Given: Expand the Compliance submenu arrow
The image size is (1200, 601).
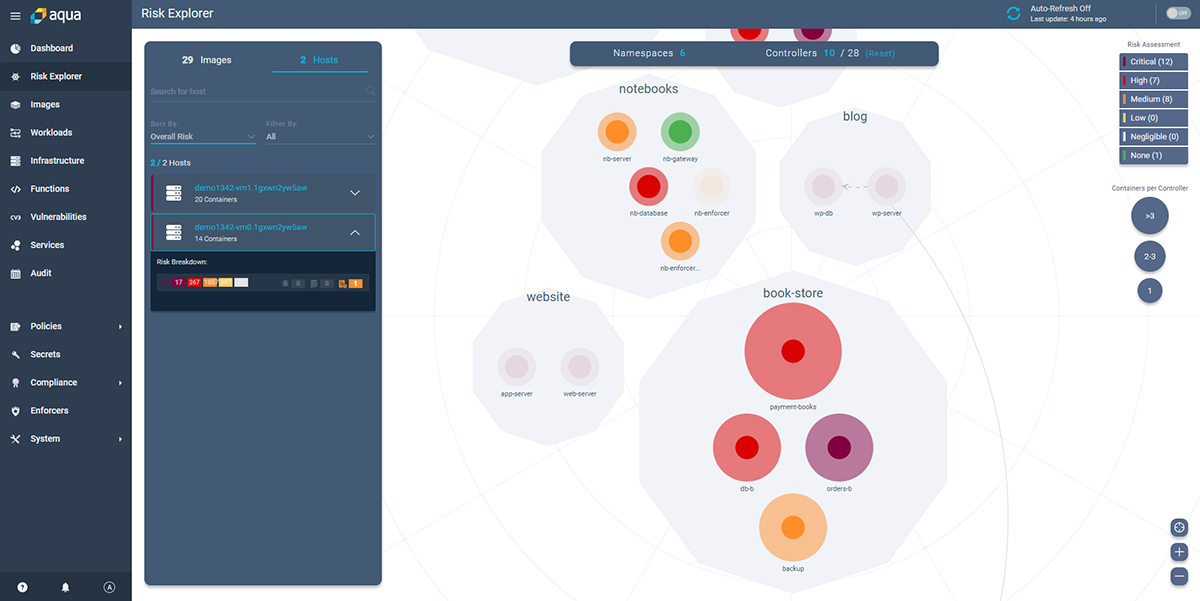Looking at the screenshot, I should click(x=120, y=383).
